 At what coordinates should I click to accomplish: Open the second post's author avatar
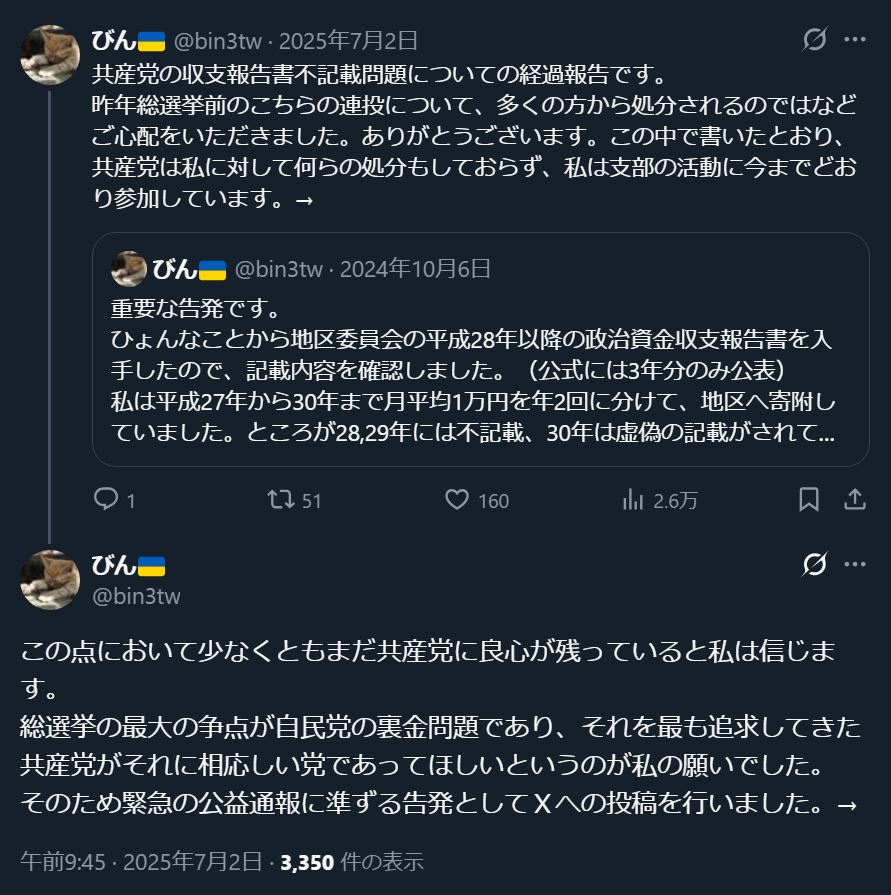[x=50, y=580]
